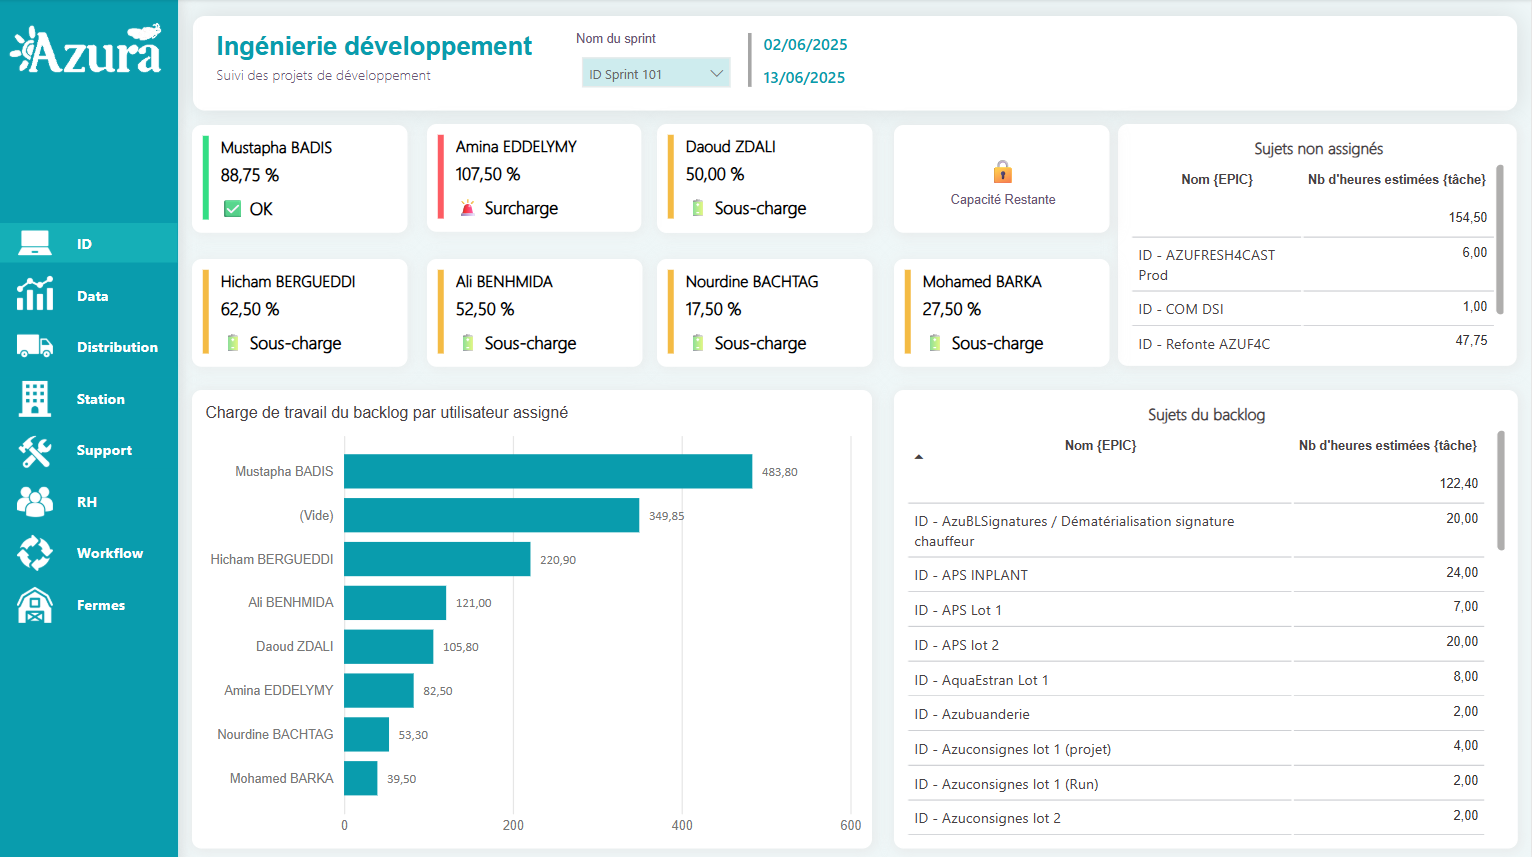Open the RH people icon
The height and width of the screenshot is (857, 1532).
(35, 501)
